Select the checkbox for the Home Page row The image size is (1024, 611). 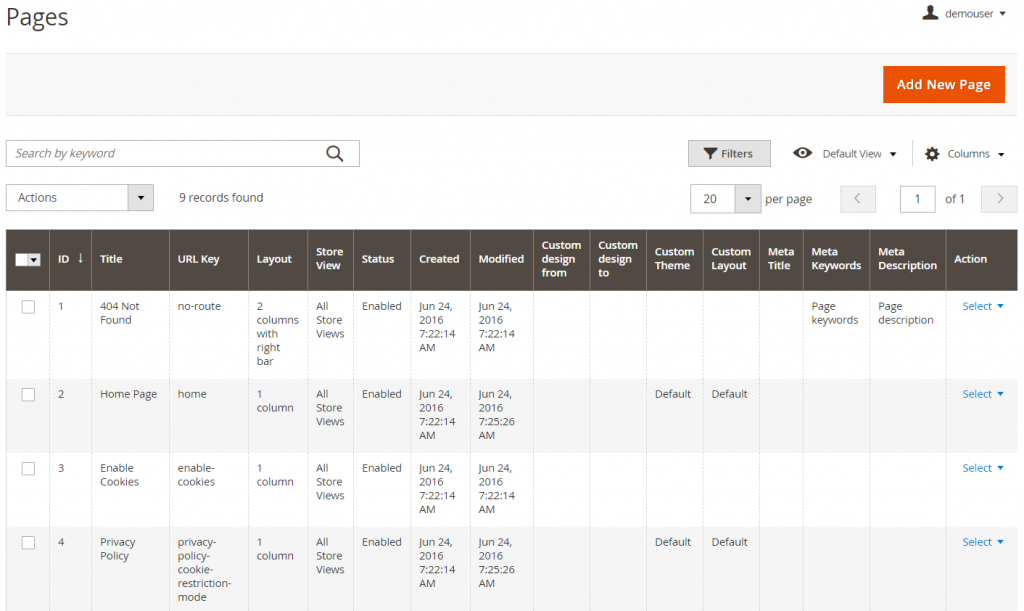tap(28, 395)
